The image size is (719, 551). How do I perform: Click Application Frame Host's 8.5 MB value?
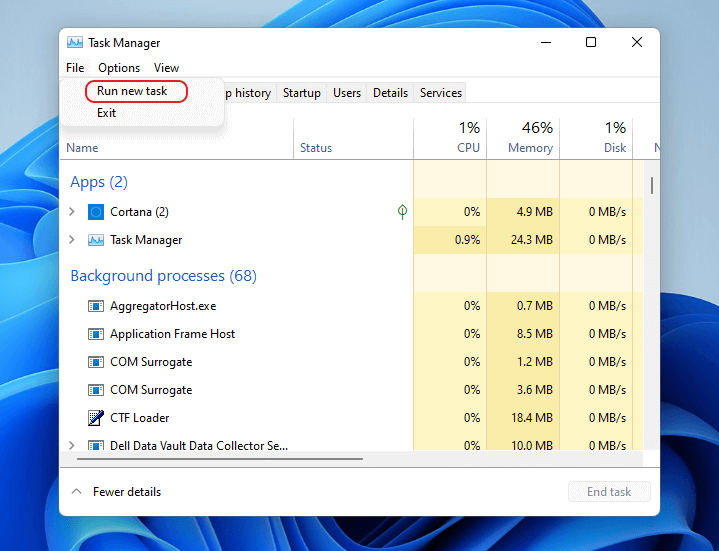coord(535,334)
